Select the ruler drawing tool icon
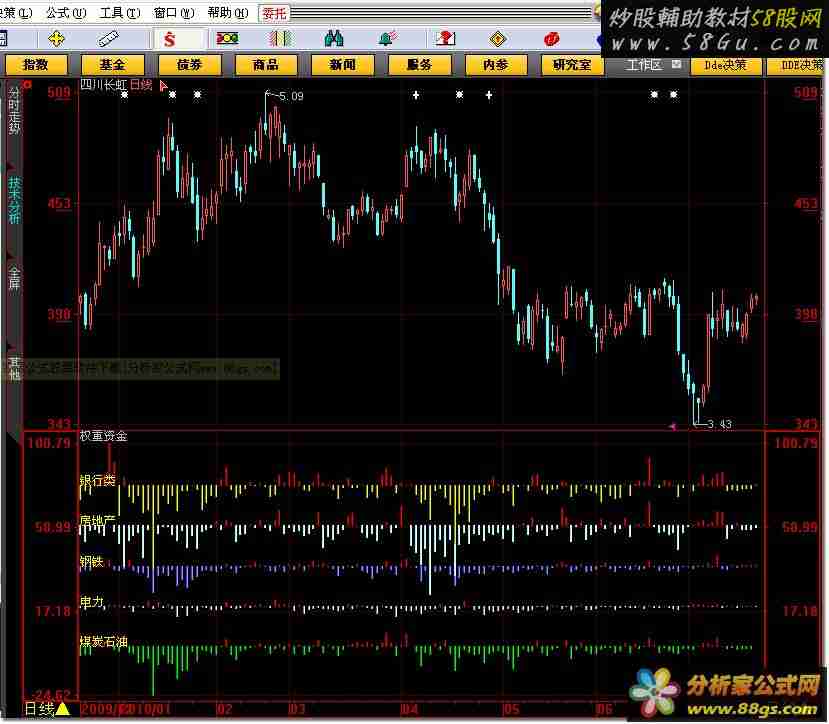Viewport: 829px width, 724px height. tap(111, 39)
